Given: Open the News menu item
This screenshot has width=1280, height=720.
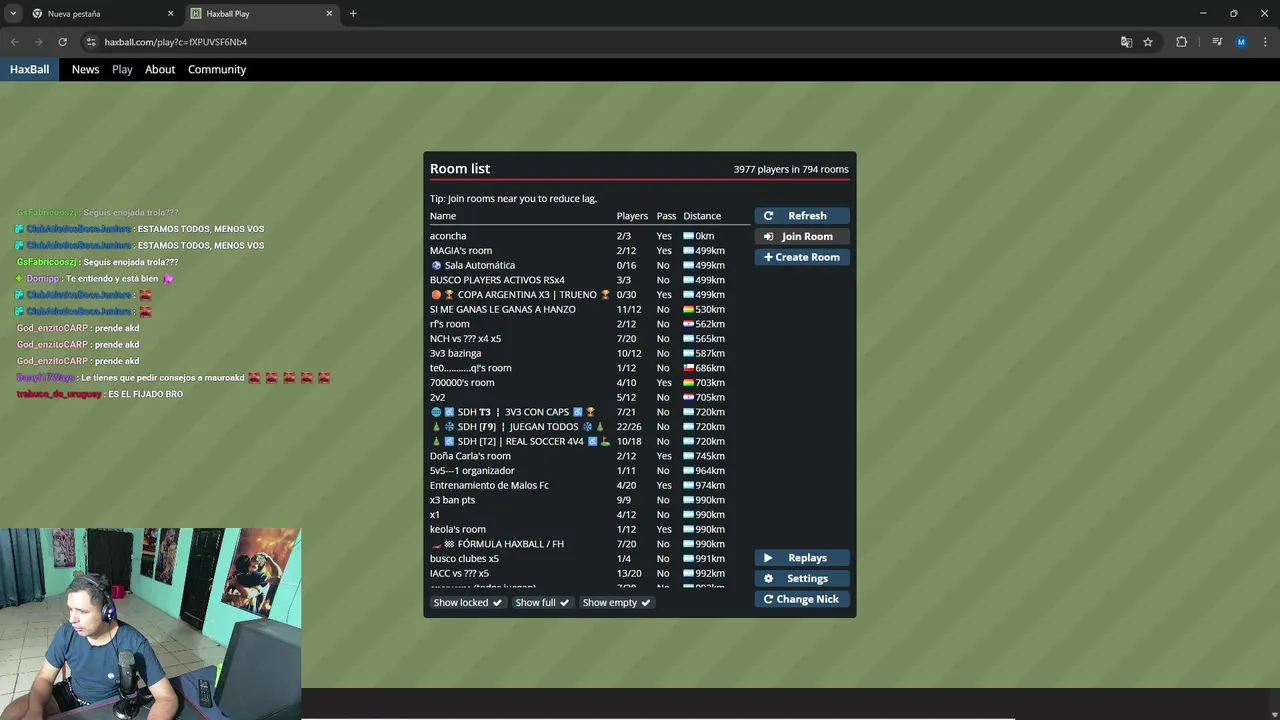Looking at the screenshot, I should click(85, 70).
